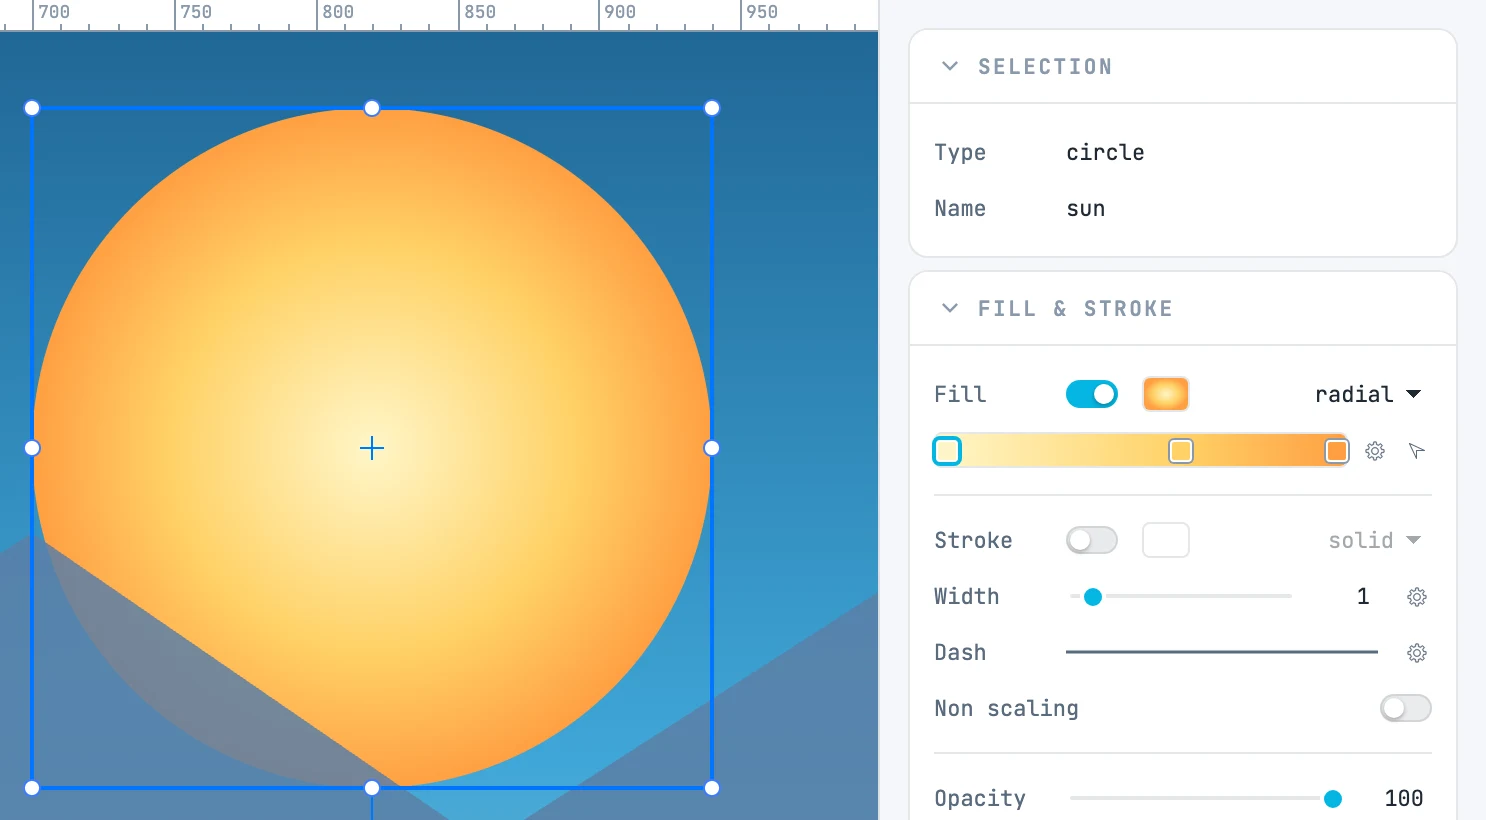The height and width of the screenshot is (820, 1486).
Task: Click the Name field value sun
Action: (x=1086, y=209)
